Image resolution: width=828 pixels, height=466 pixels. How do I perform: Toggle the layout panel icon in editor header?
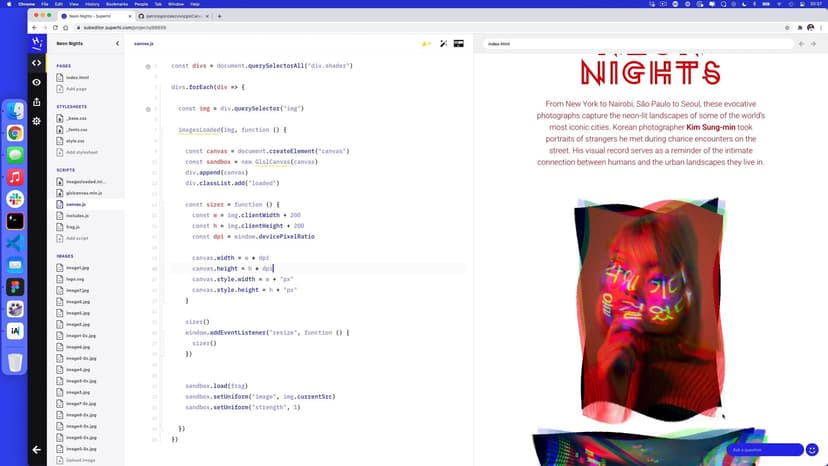458,44
